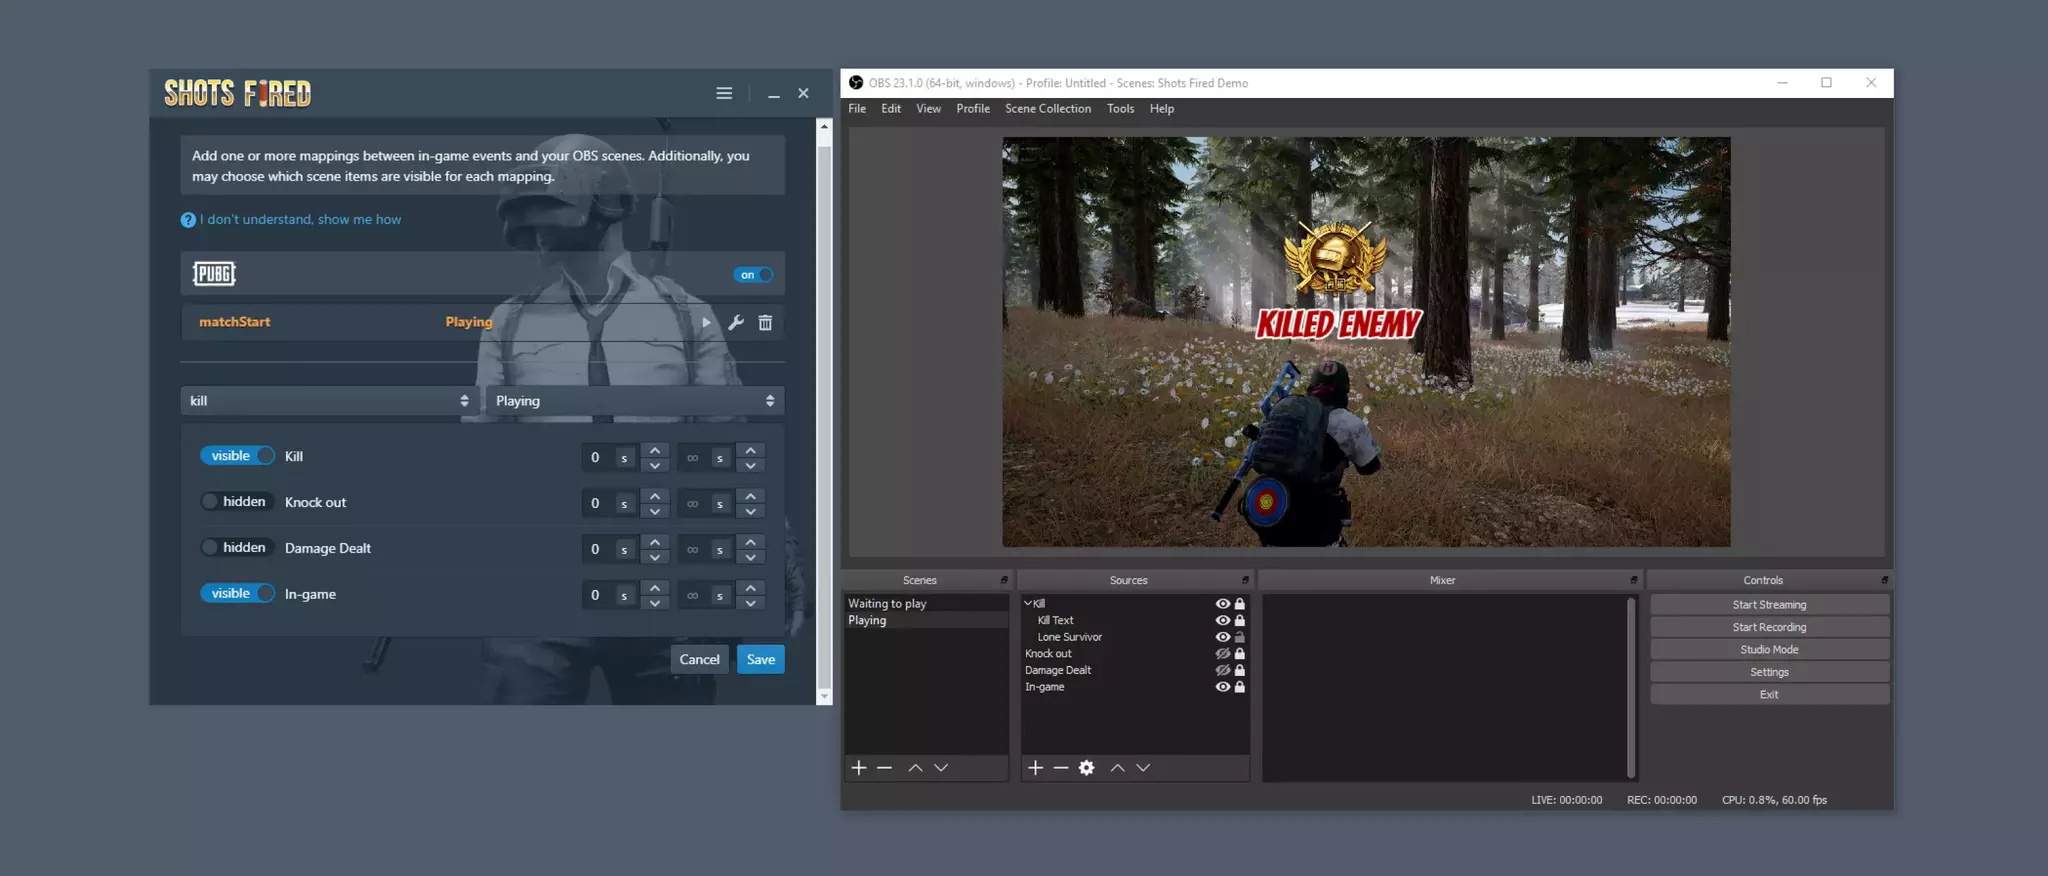Image resolution: width=2048 pixels, height=876 pixels.
Task: Click Start Recording in OBS
Action: pos(1769,627)
